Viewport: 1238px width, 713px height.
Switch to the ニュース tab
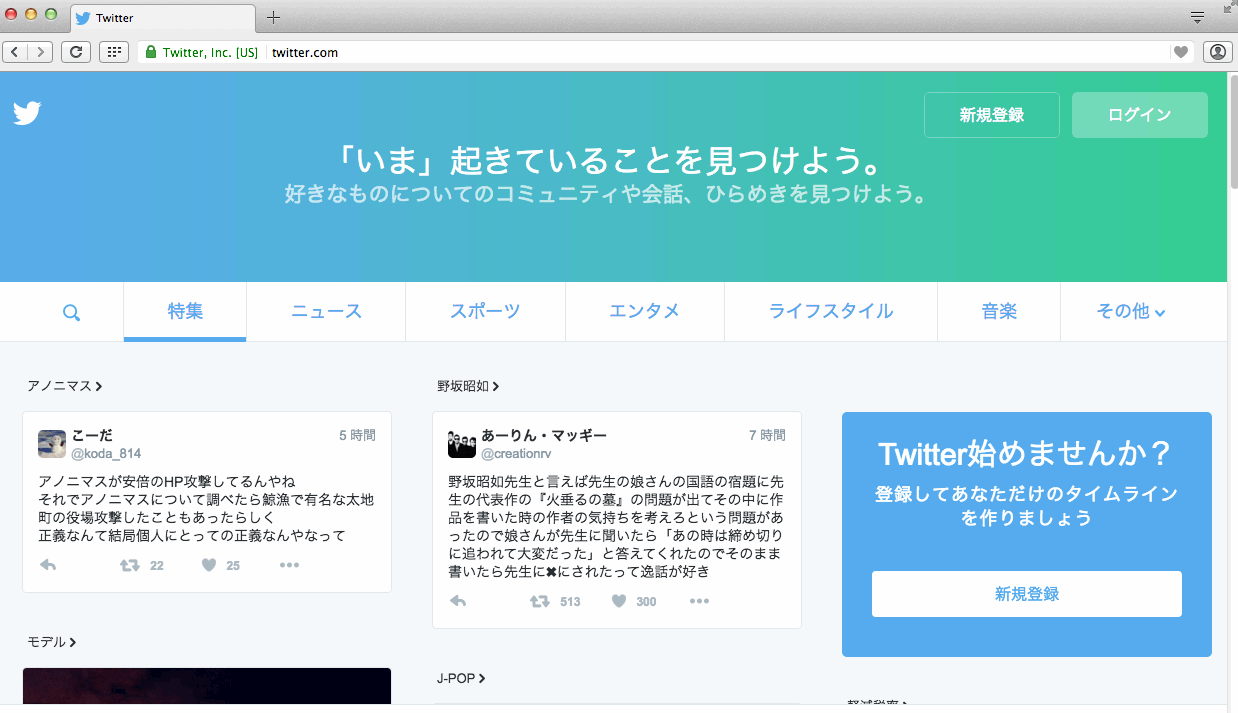pos(326,312)
